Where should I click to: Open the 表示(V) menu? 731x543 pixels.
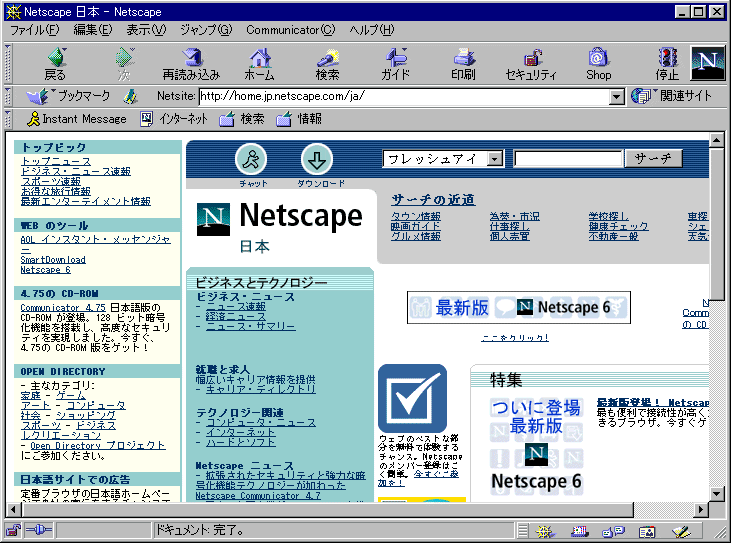146,30
